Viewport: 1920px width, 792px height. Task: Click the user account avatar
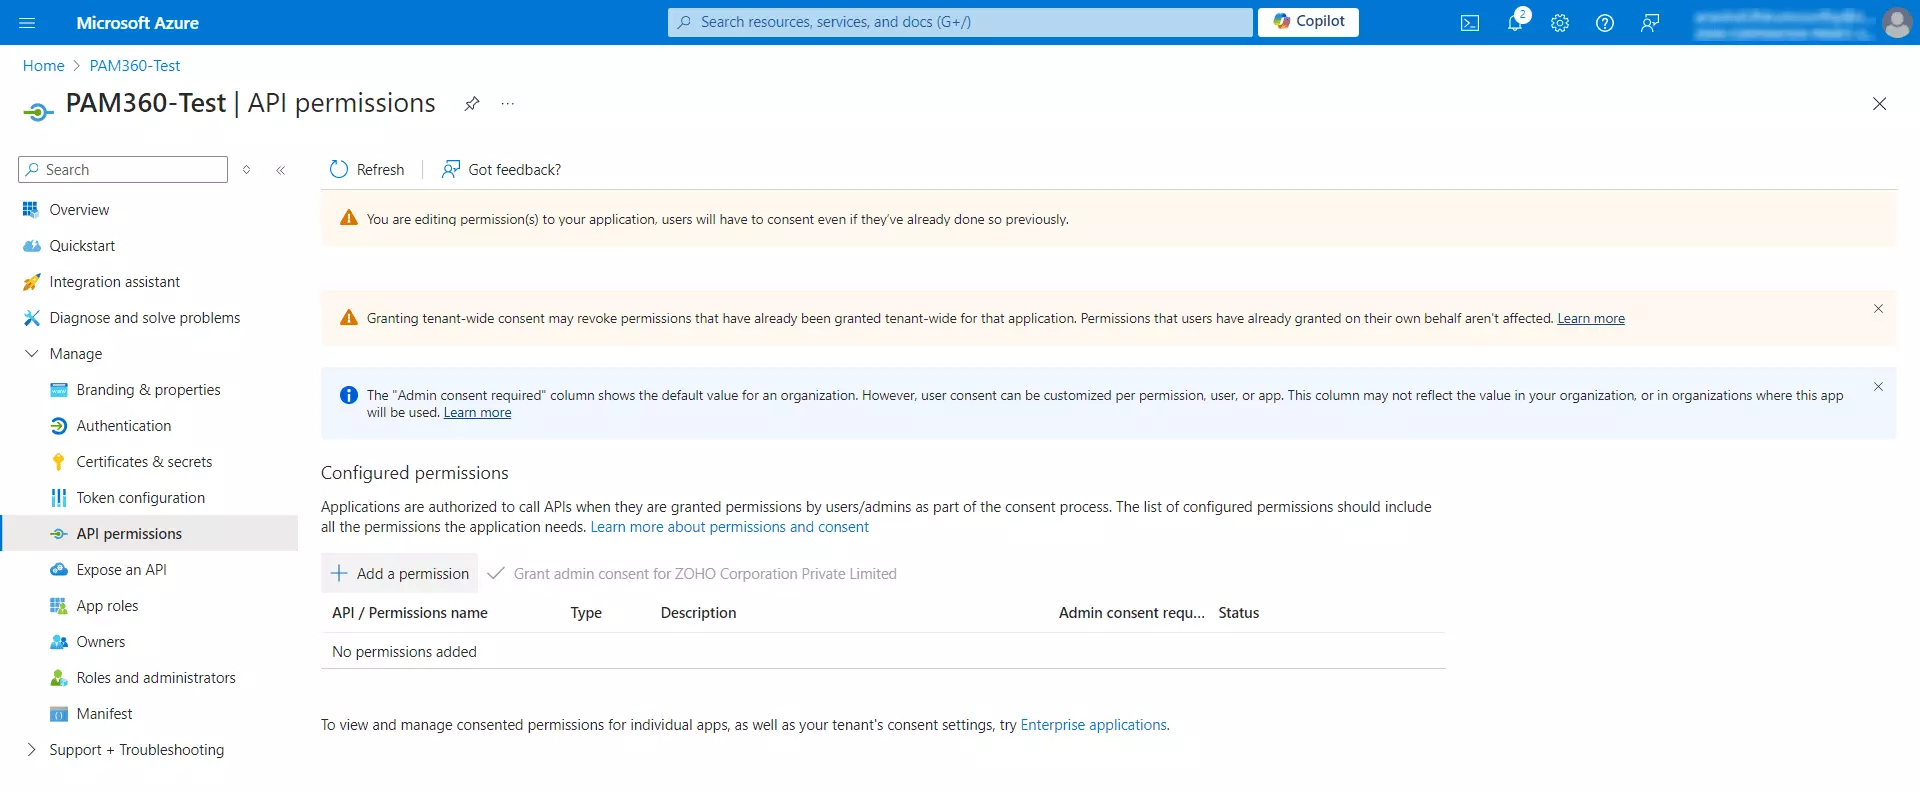coord(1897,22)
